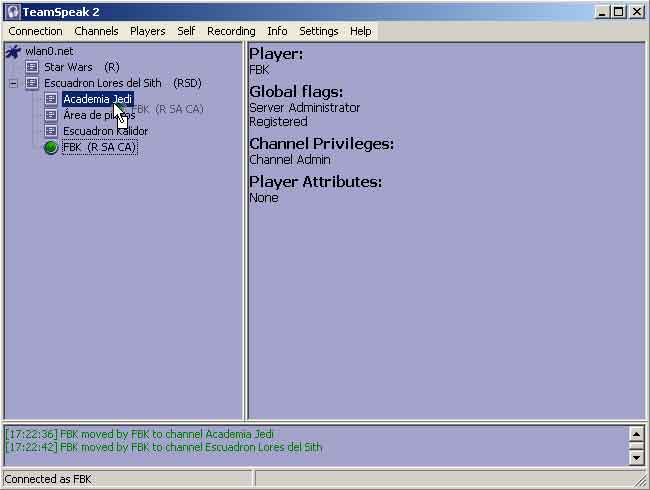Click the 'Channel Privileges:' heading

[x=321, y=144]
